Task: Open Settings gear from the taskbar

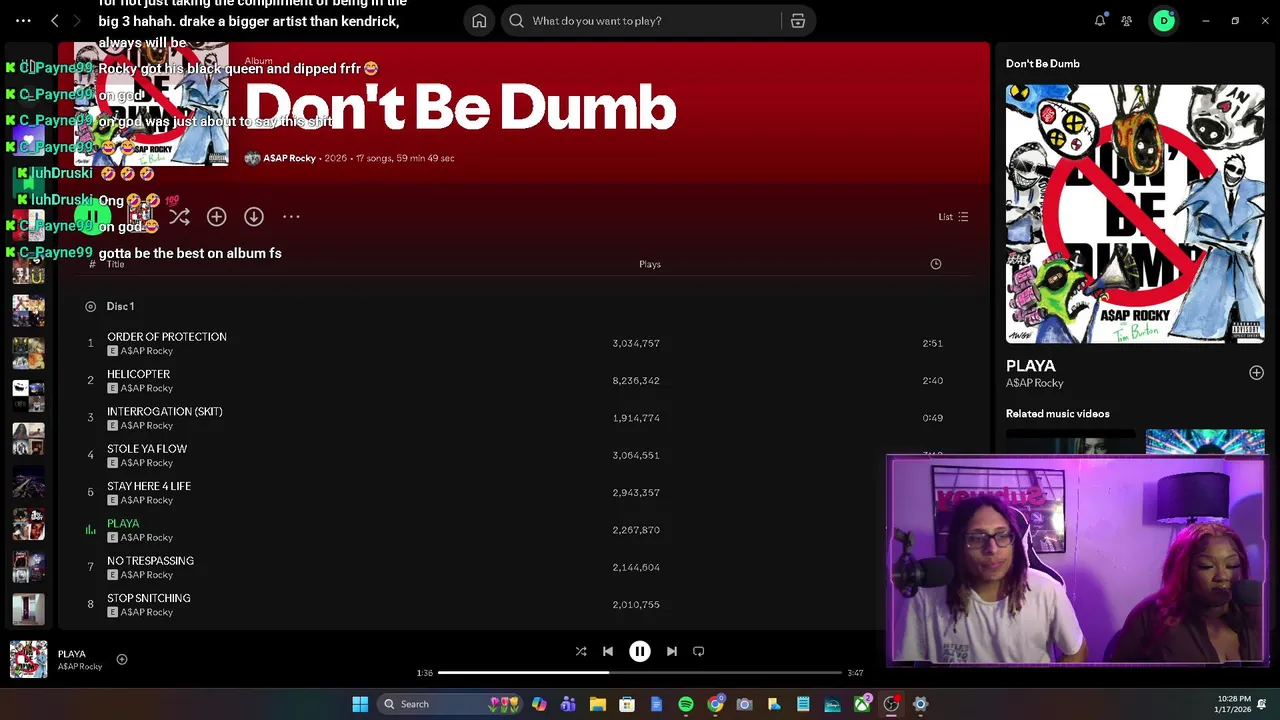Action: point(920,704)
